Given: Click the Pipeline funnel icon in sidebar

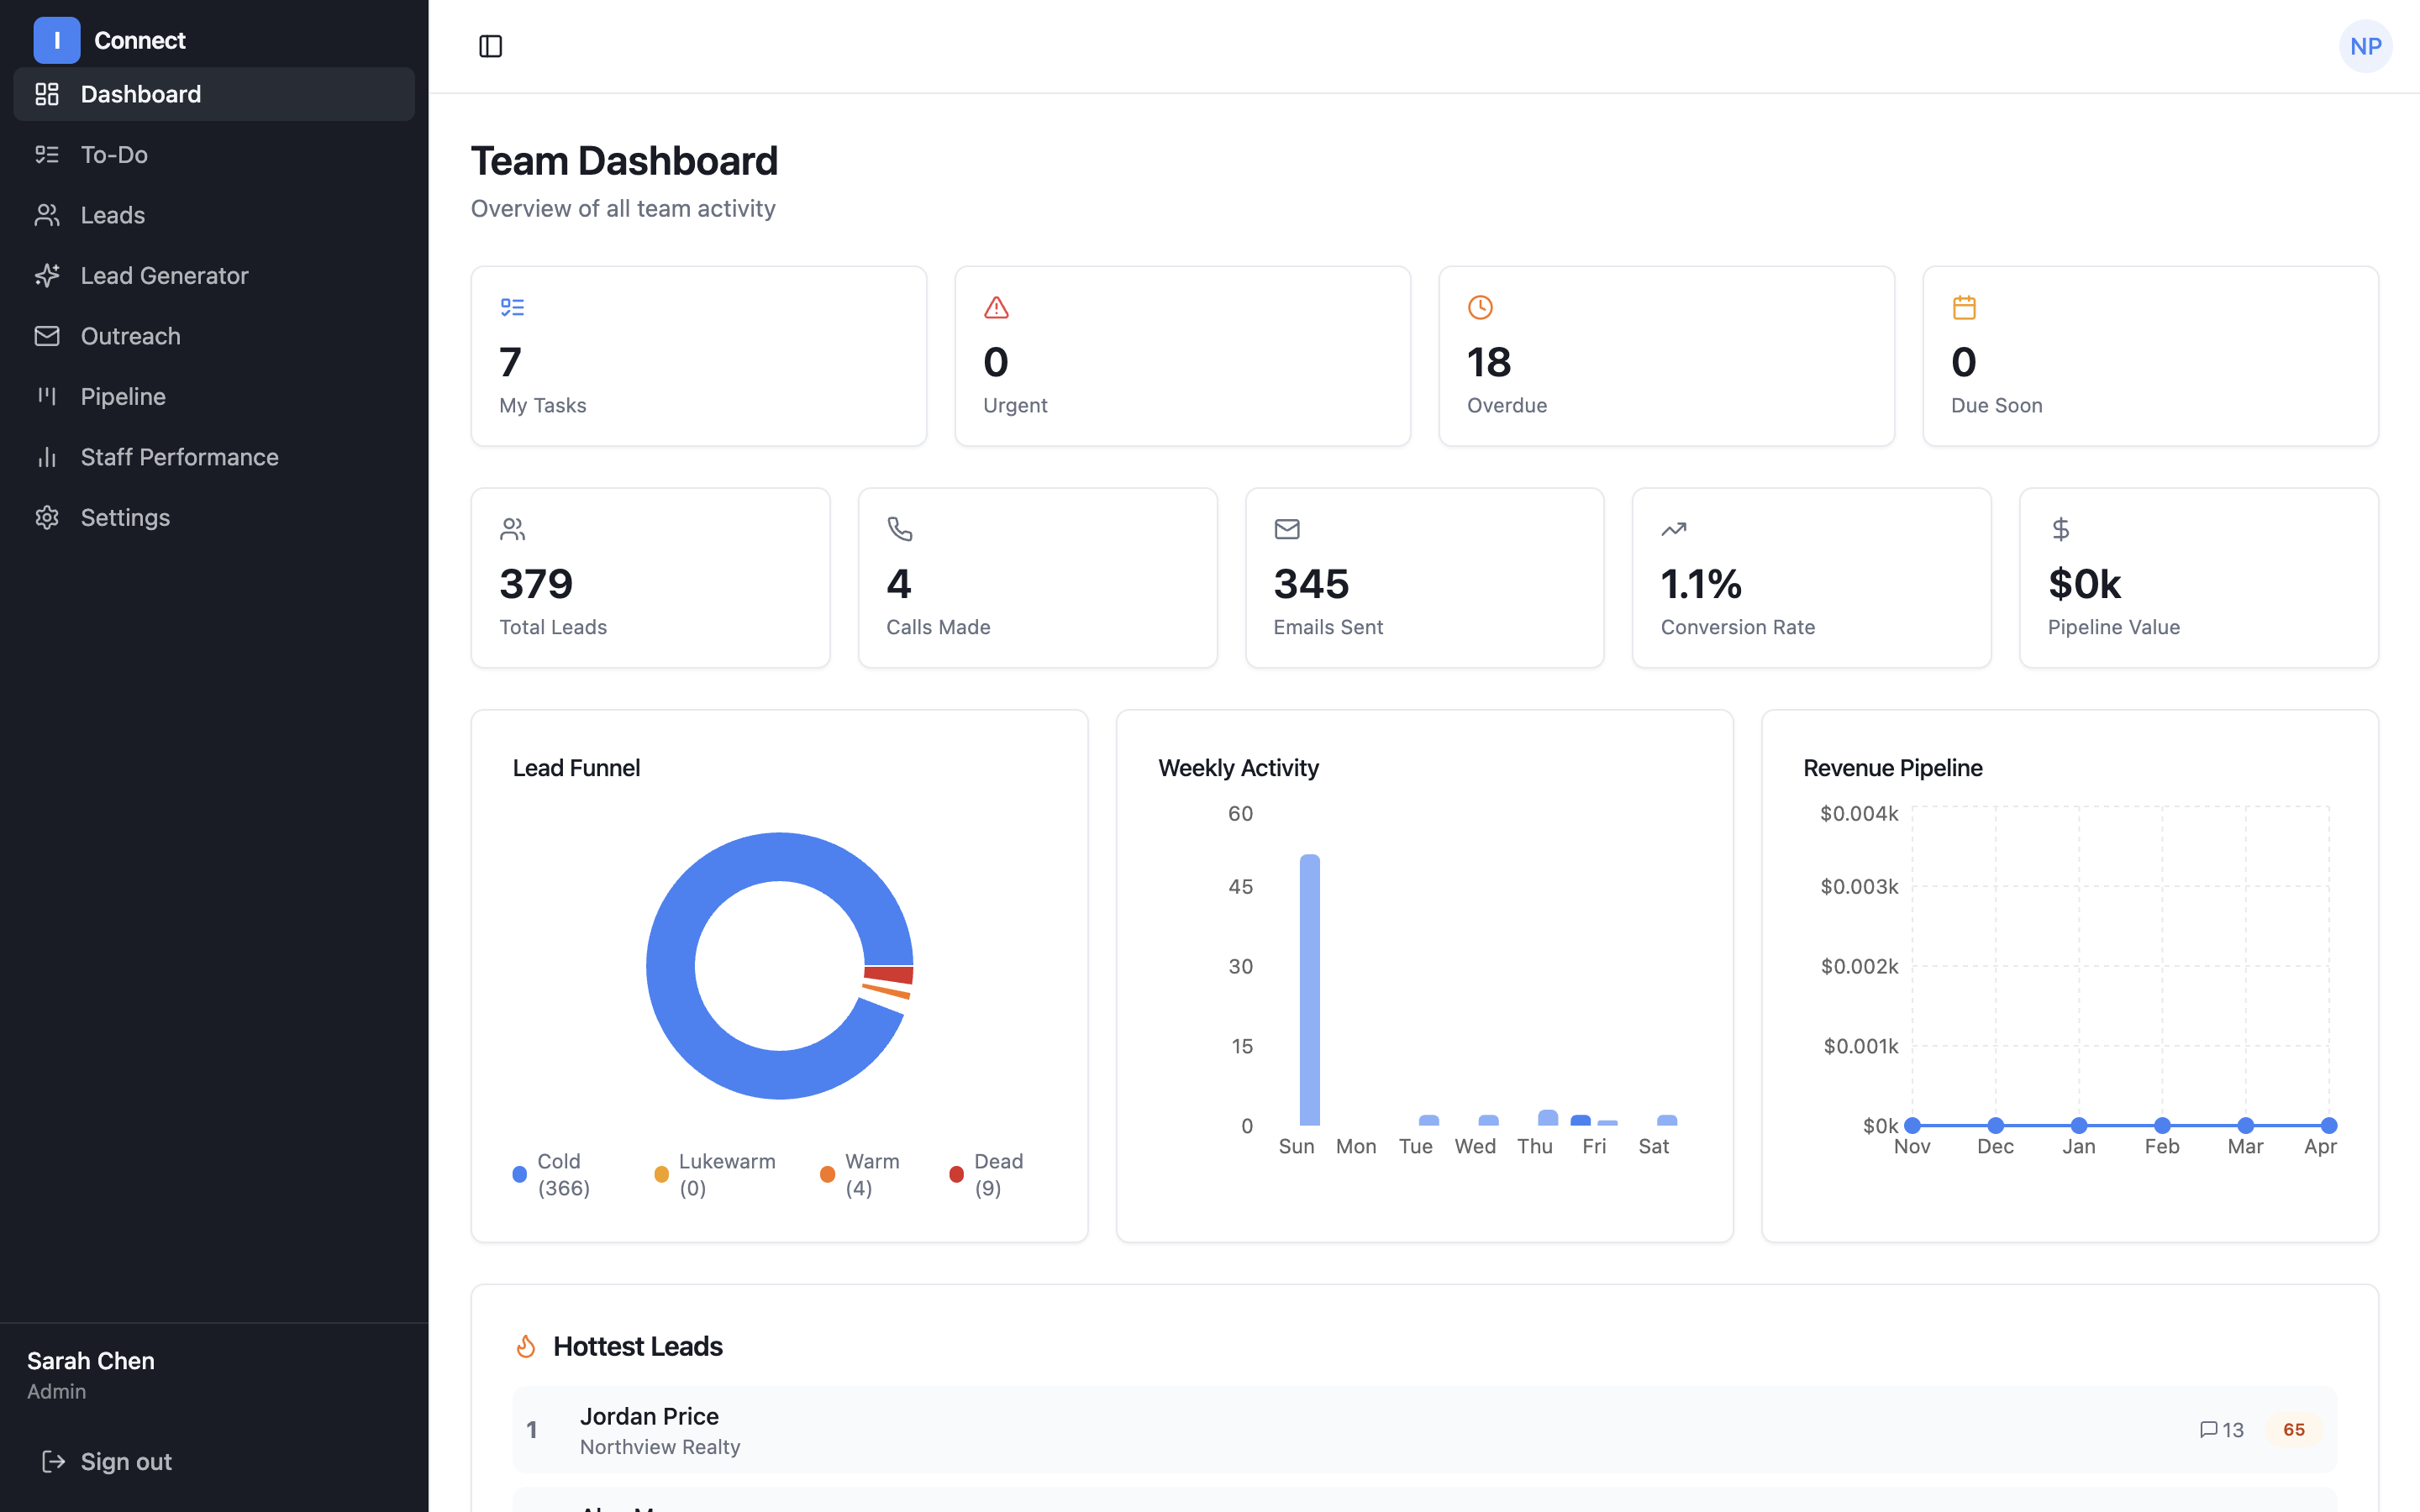Looking at the screenshot, I should click(x=47, y=396).
